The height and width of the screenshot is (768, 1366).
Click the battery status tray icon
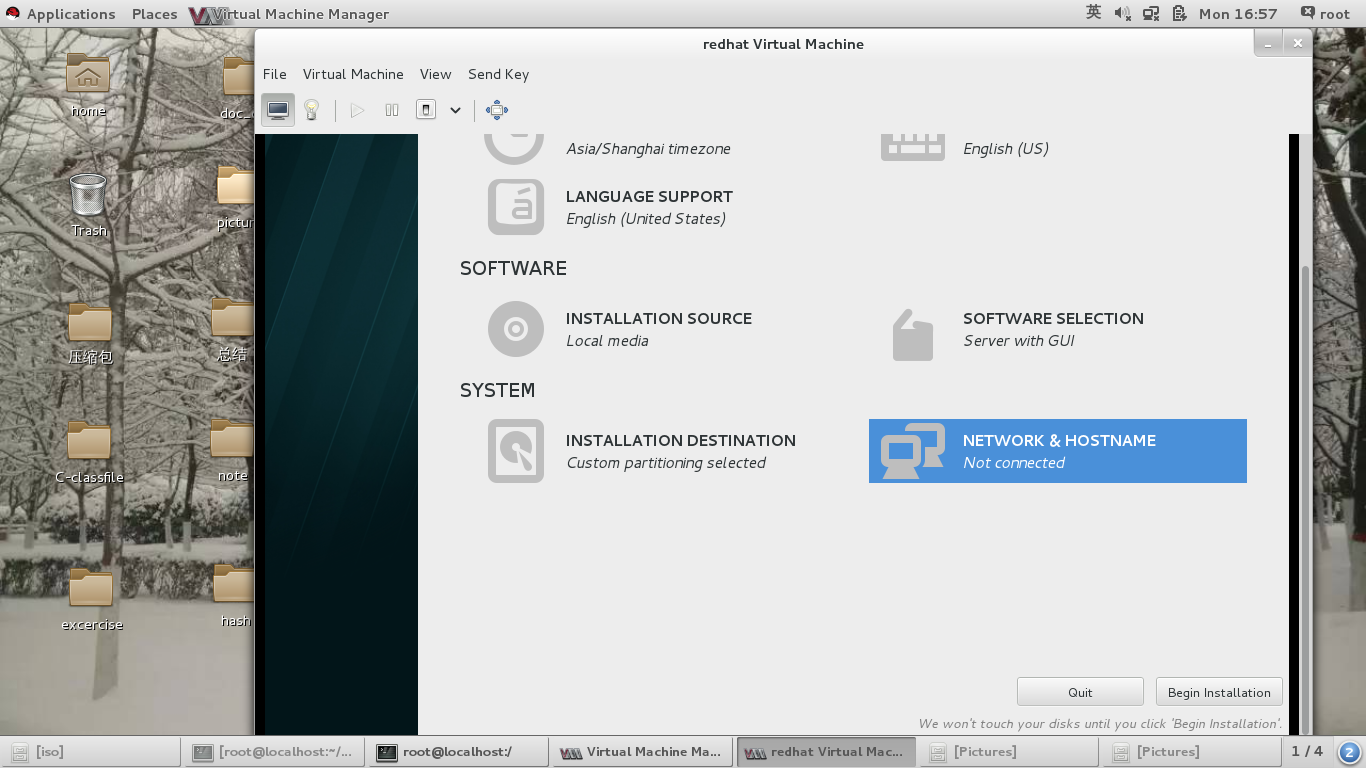point(1180,14)
